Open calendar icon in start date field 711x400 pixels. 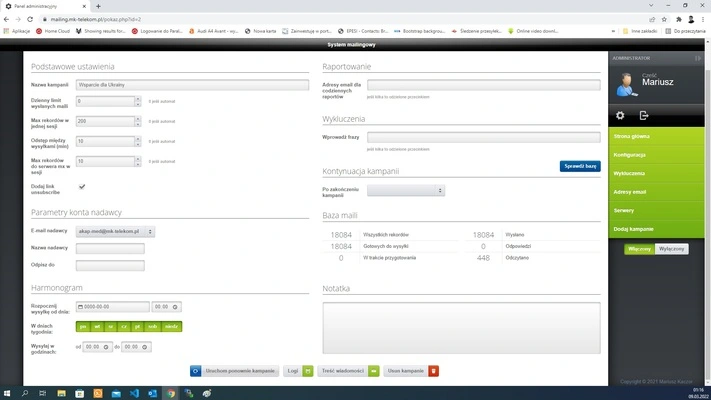click(x=80, y=307)
